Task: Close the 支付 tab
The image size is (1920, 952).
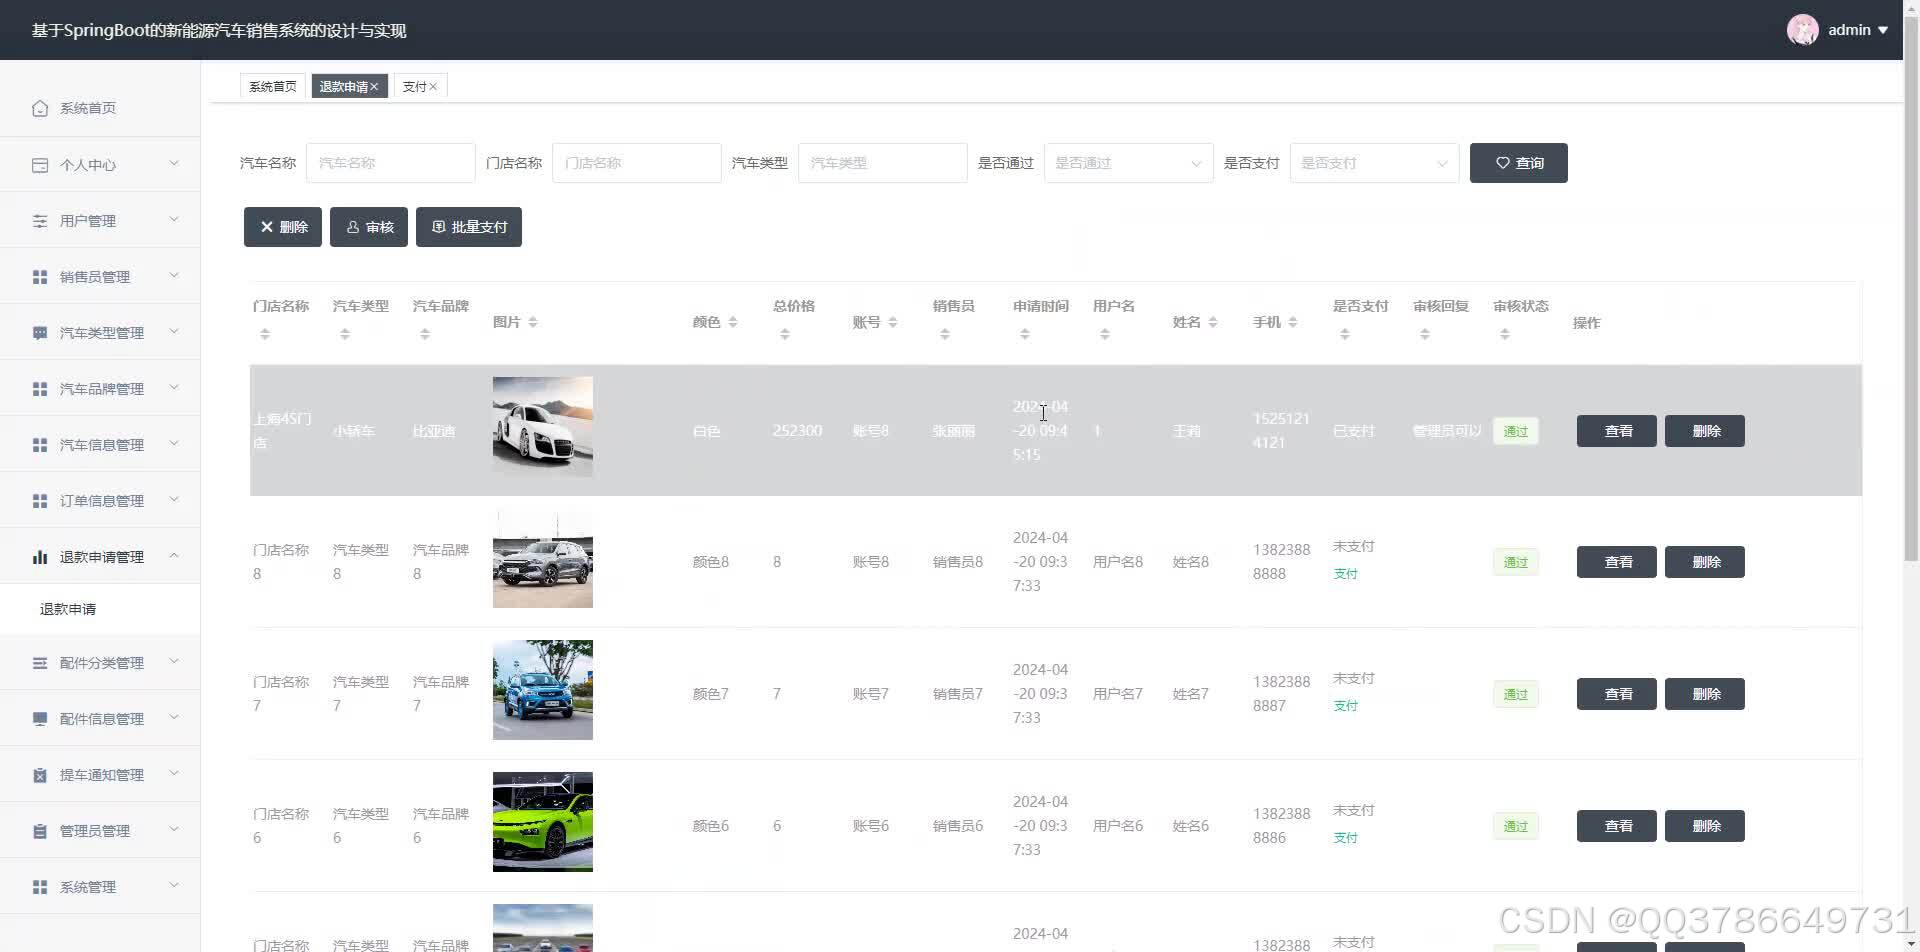Action: [x=433, y=87]
